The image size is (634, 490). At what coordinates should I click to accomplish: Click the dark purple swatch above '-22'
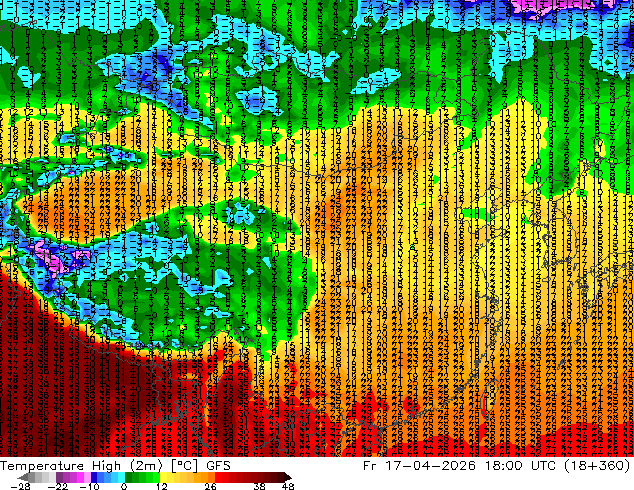(59, 477)
